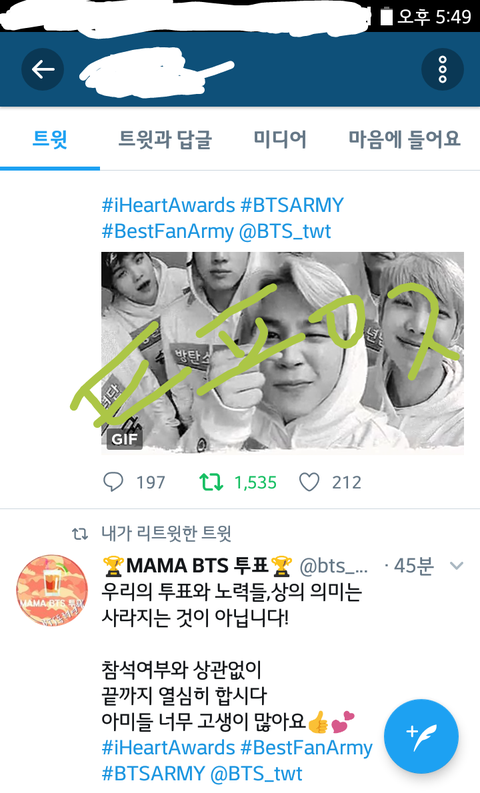Tap the 내가 리트윗한 트윗 retweet label
This screenshot has height=793, width=480.
166,533
